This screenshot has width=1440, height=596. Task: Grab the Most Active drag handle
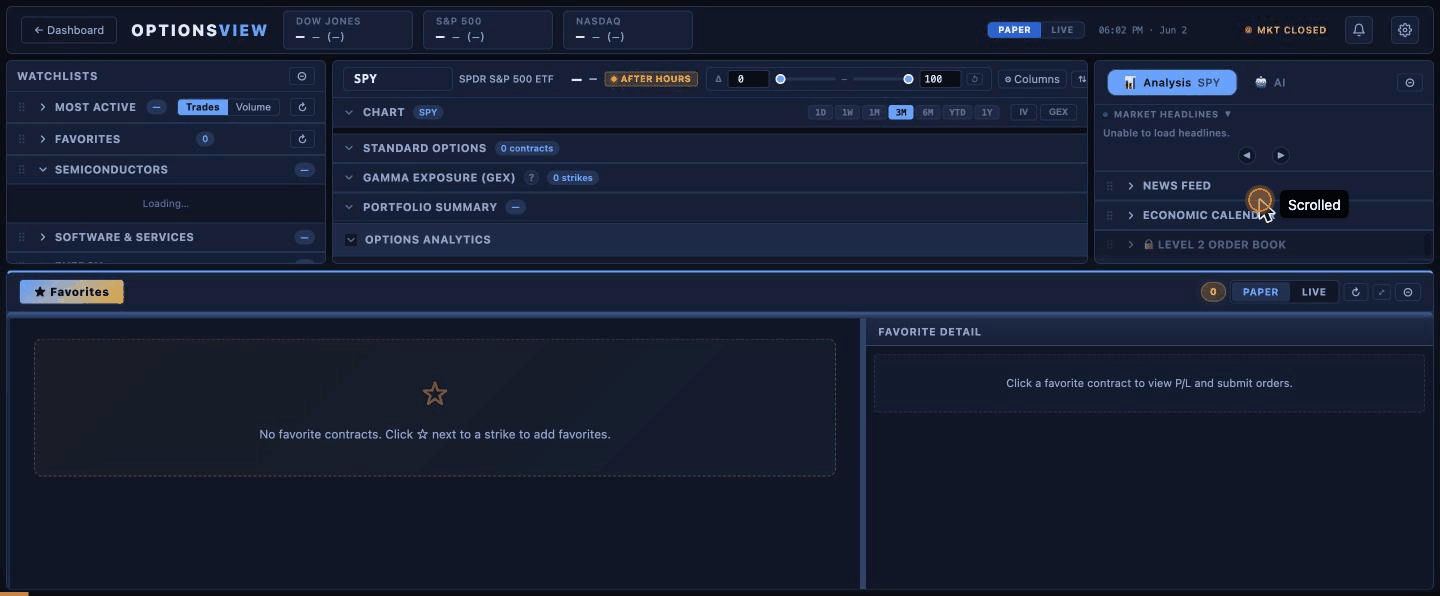(x=21, y=107)
